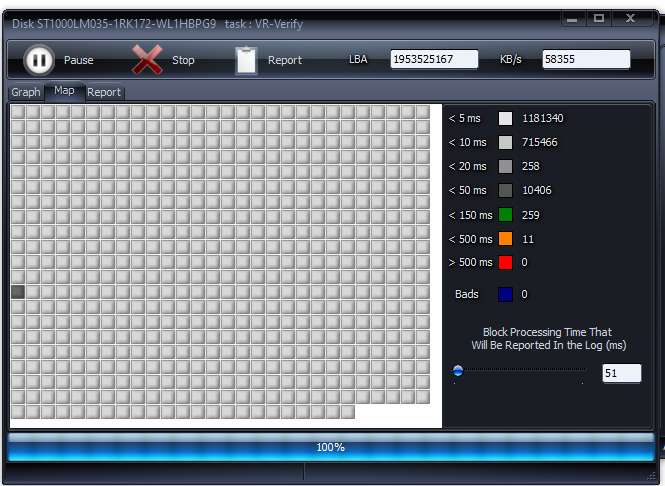Click the orange < 500 ms swatch

click(505, 239)
